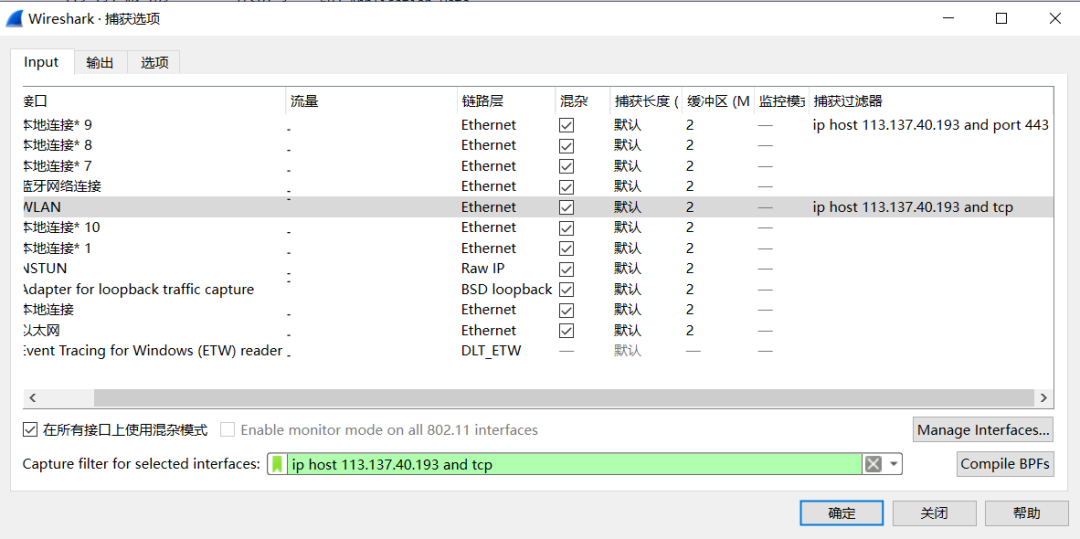Confirm with the 确定 button
This screenshot has height=539, width=1080.
[842, 513]
